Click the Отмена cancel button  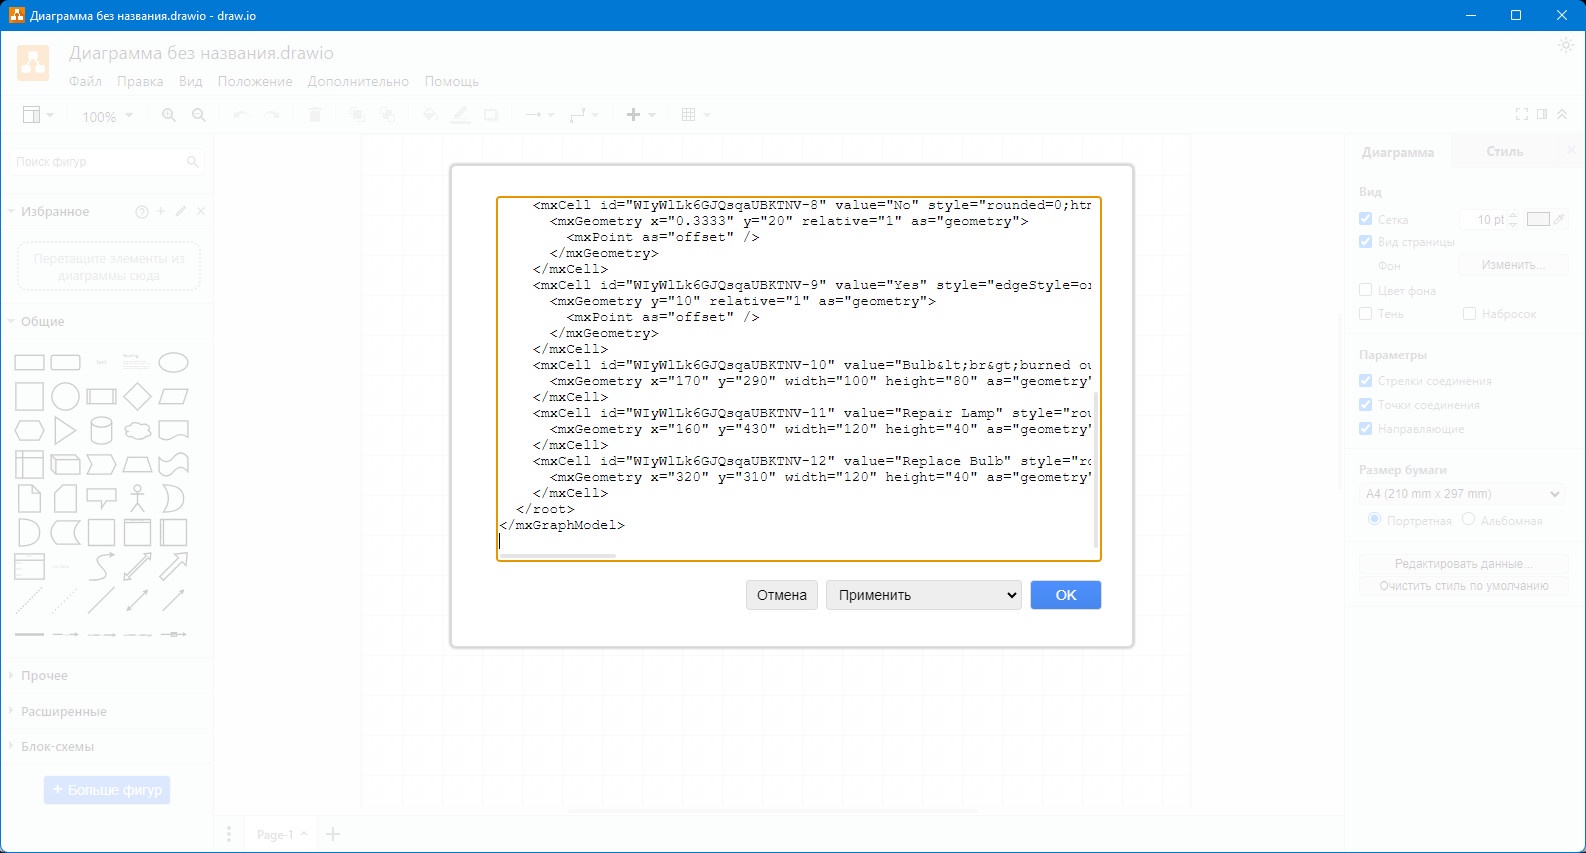click(x=782, y=595)
